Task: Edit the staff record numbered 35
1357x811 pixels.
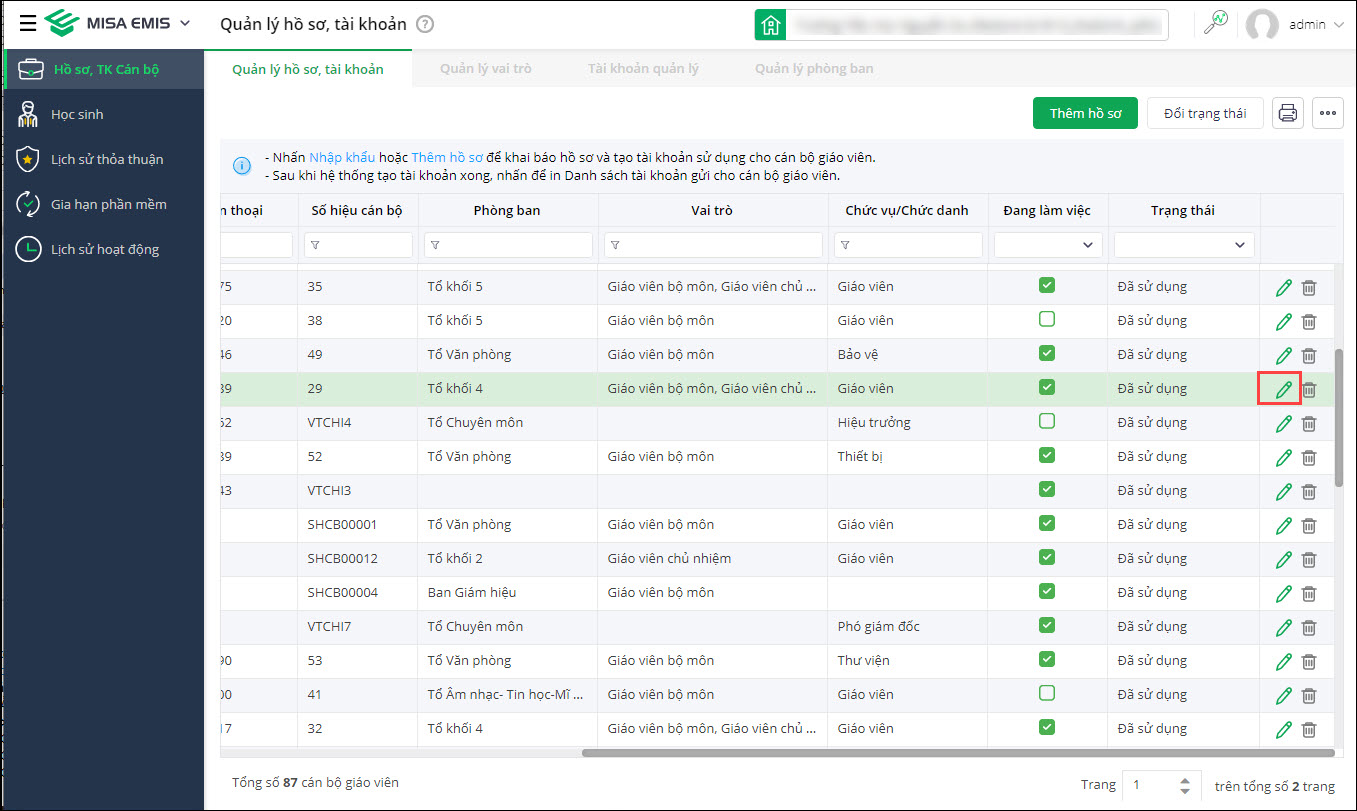Action: 1284,288
